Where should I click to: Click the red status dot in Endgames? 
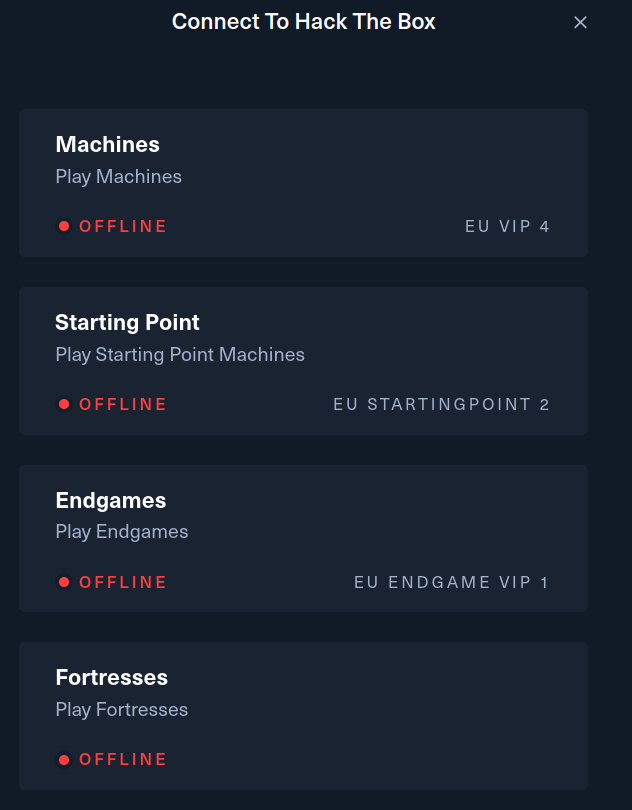(64, 582)
